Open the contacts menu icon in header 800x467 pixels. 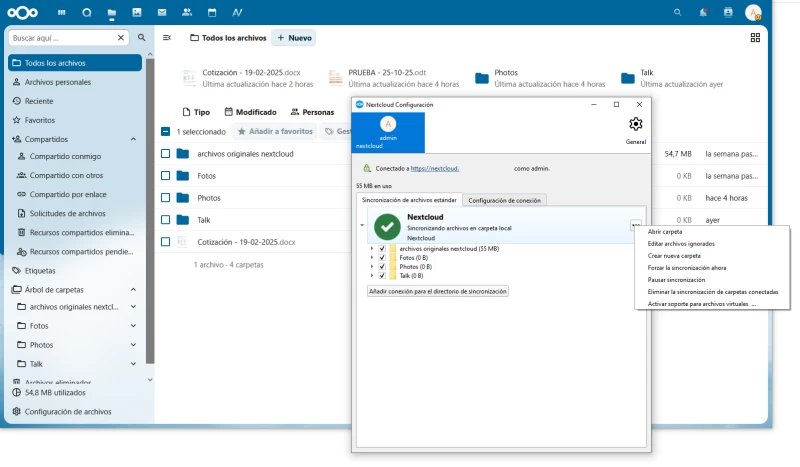[728, 12]
